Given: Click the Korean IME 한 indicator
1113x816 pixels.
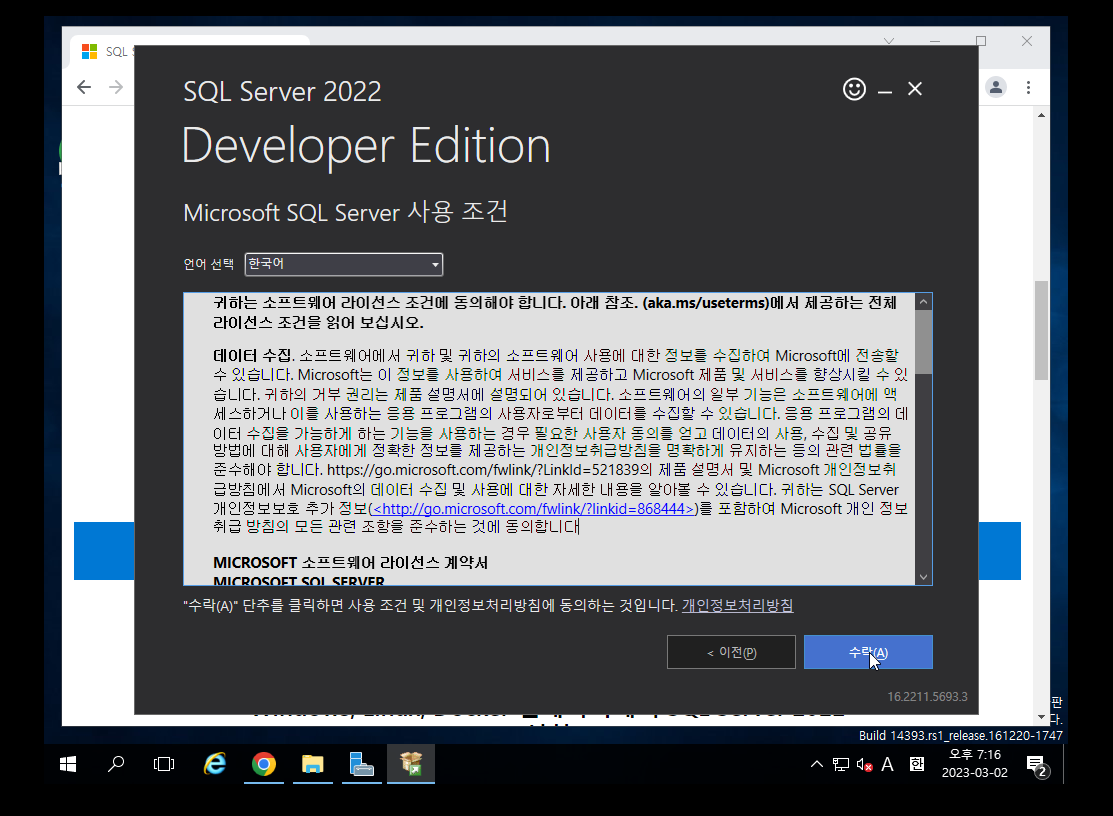Looking at the screenshot, I should coord(916,764).
